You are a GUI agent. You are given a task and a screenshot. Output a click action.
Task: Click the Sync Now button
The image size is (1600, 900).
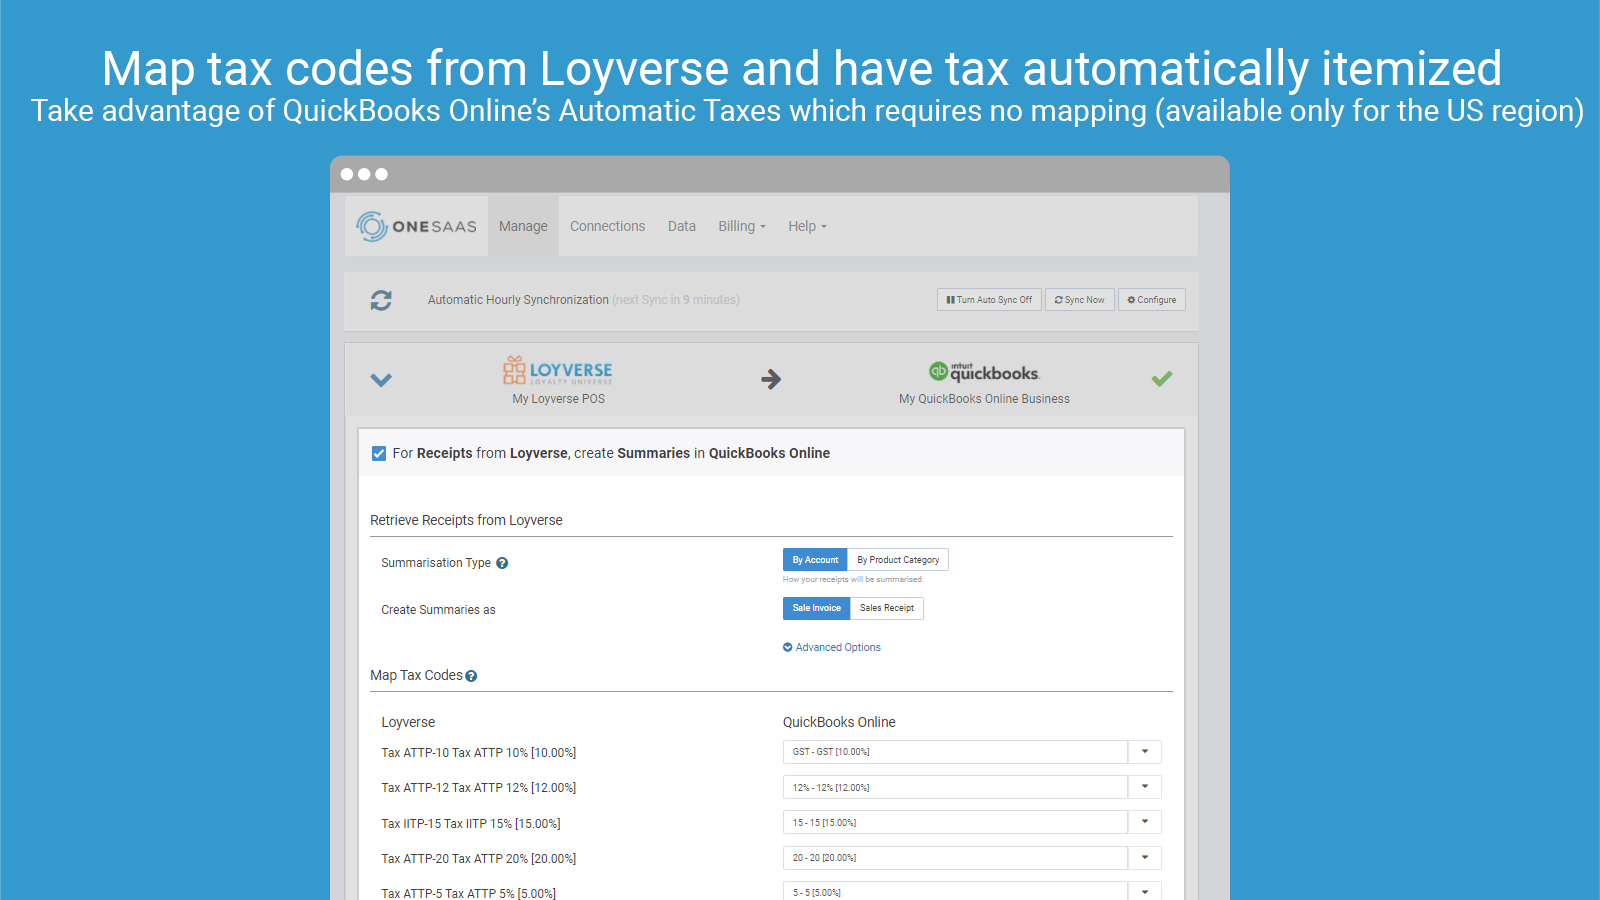coord(1079,300)
